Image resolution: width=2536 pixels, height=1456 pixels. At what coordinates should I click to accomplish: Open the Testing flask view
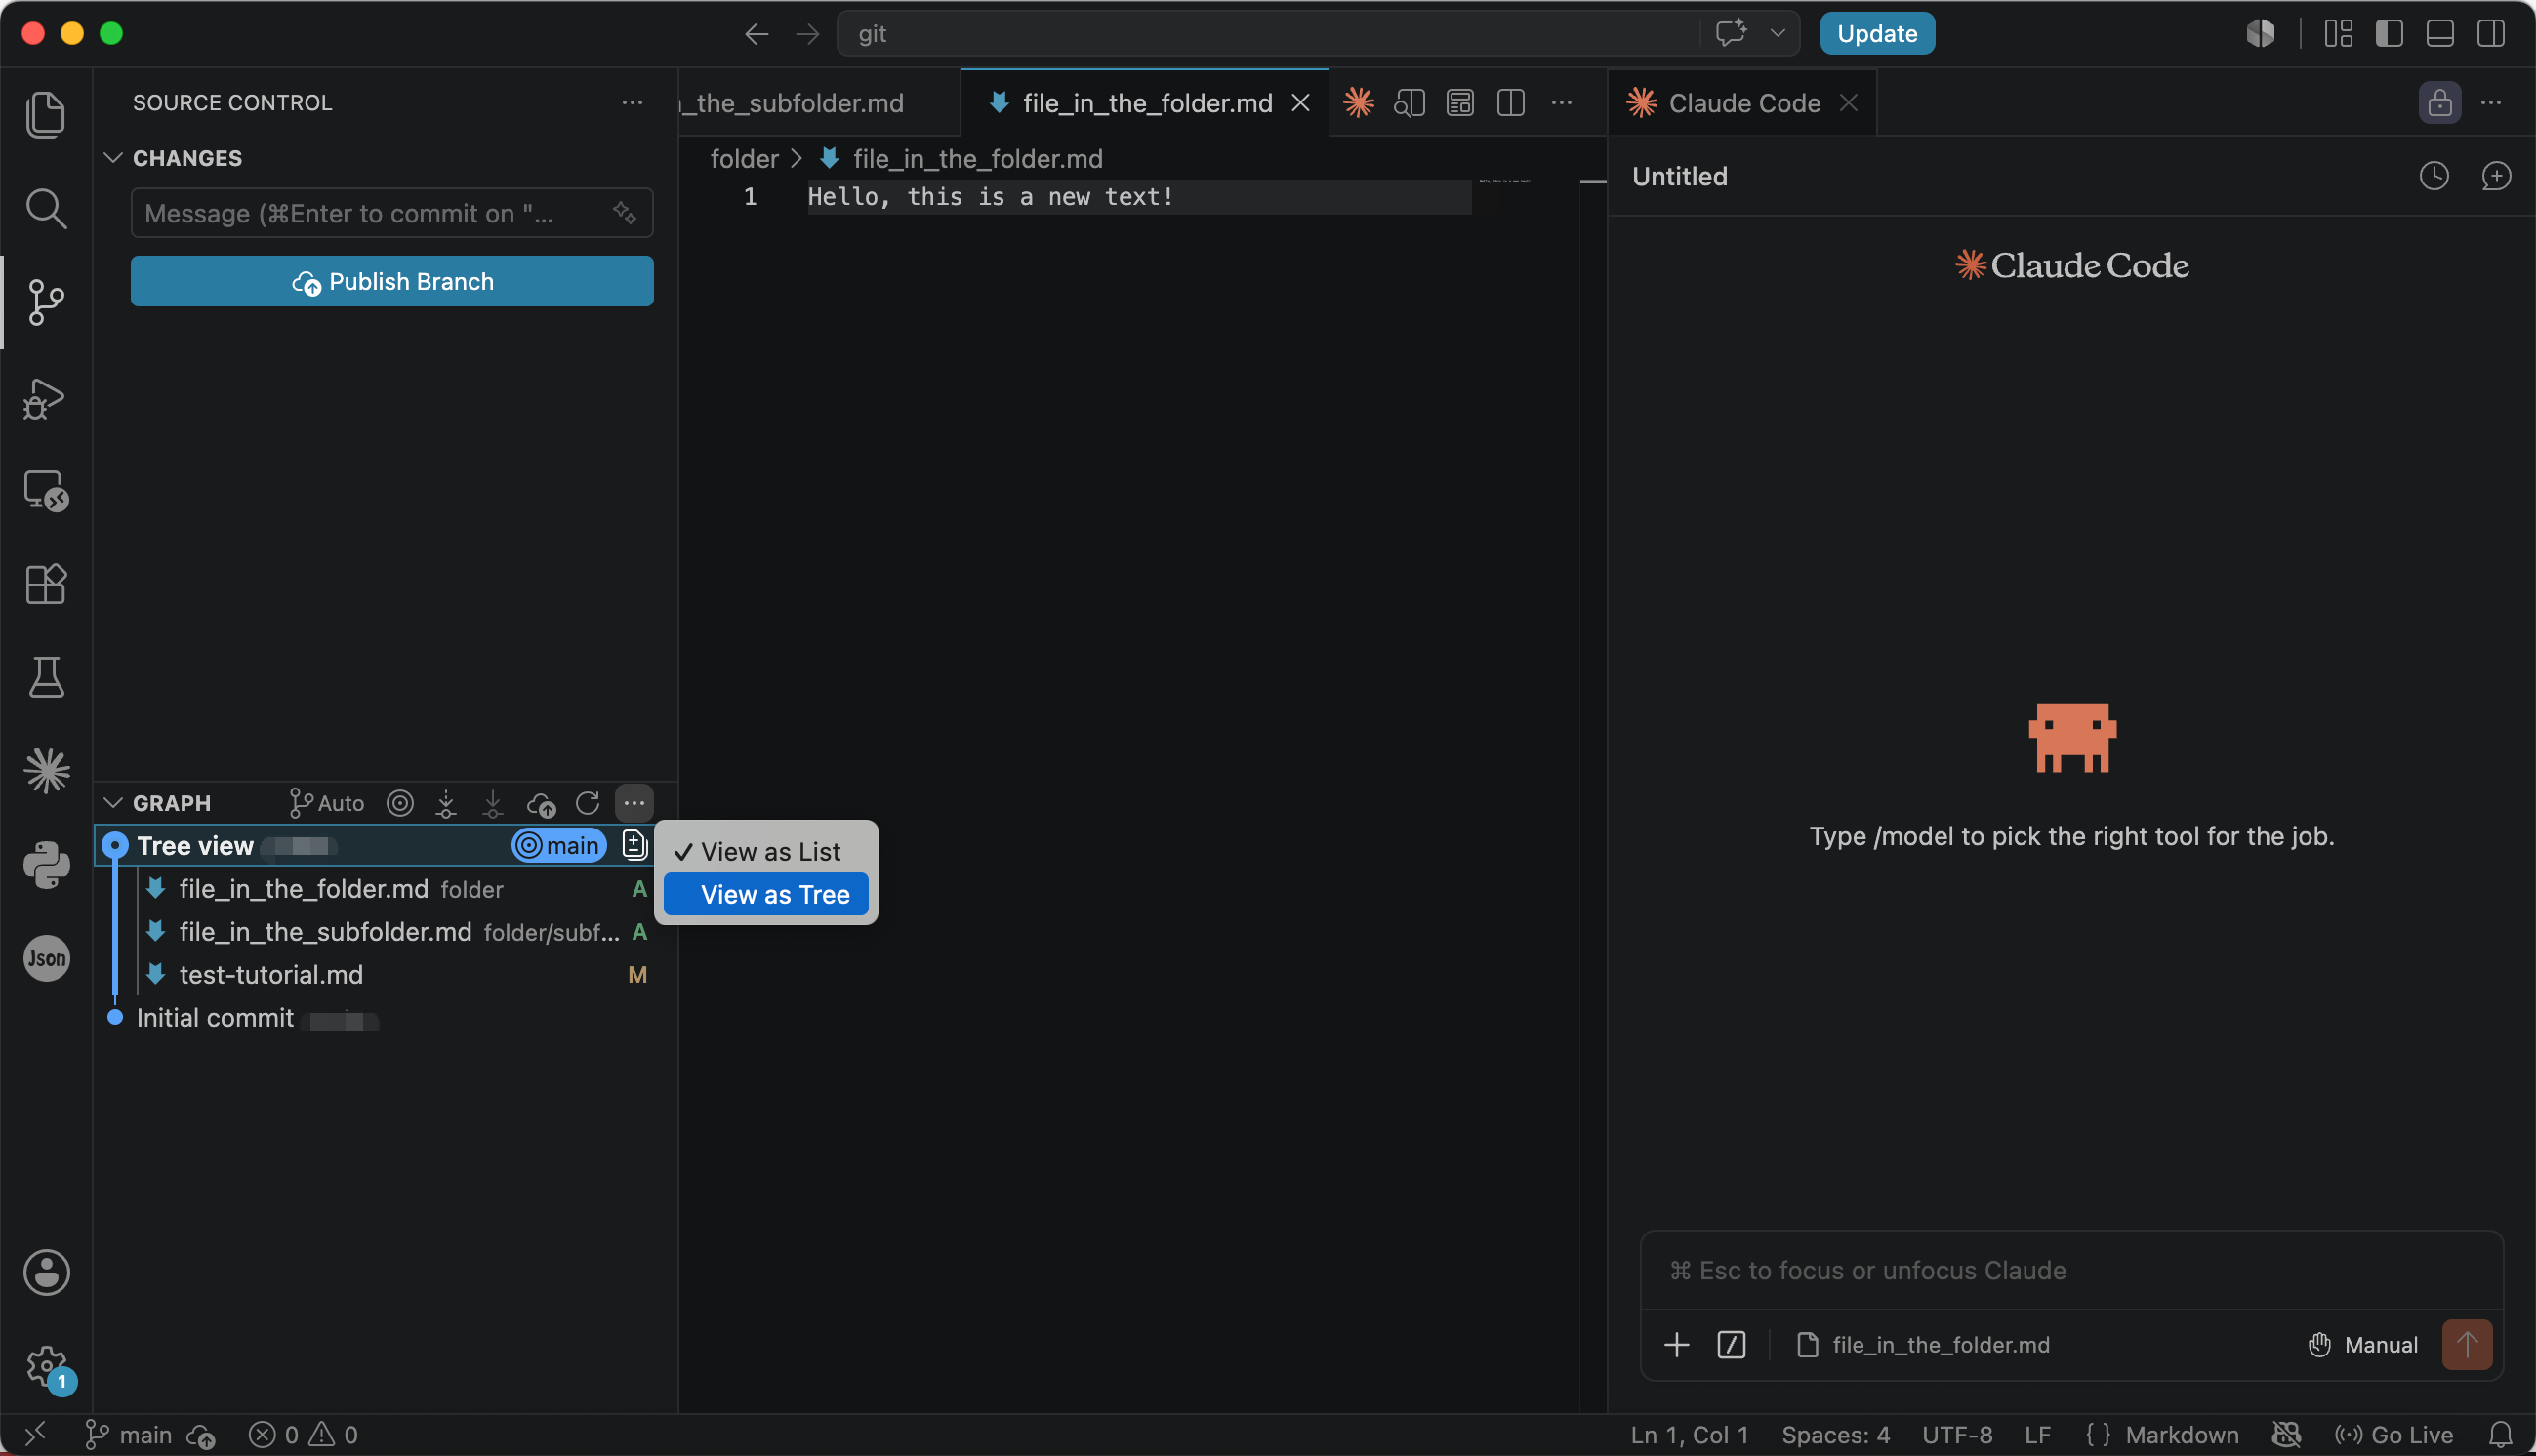(46, 678)
